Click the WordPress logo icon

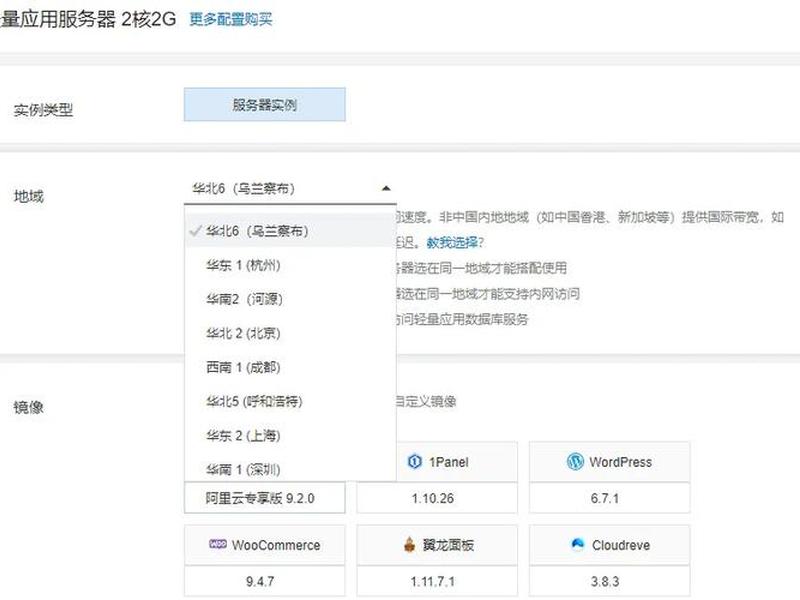(x=575, y=462)
